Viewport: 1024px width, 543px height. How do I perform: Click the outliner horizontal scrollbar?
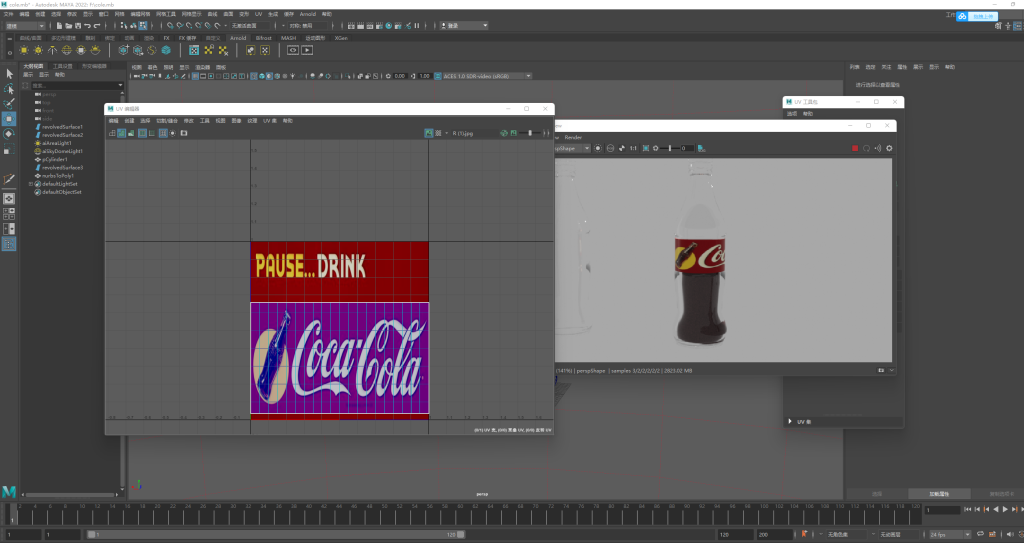click(70, 495)
